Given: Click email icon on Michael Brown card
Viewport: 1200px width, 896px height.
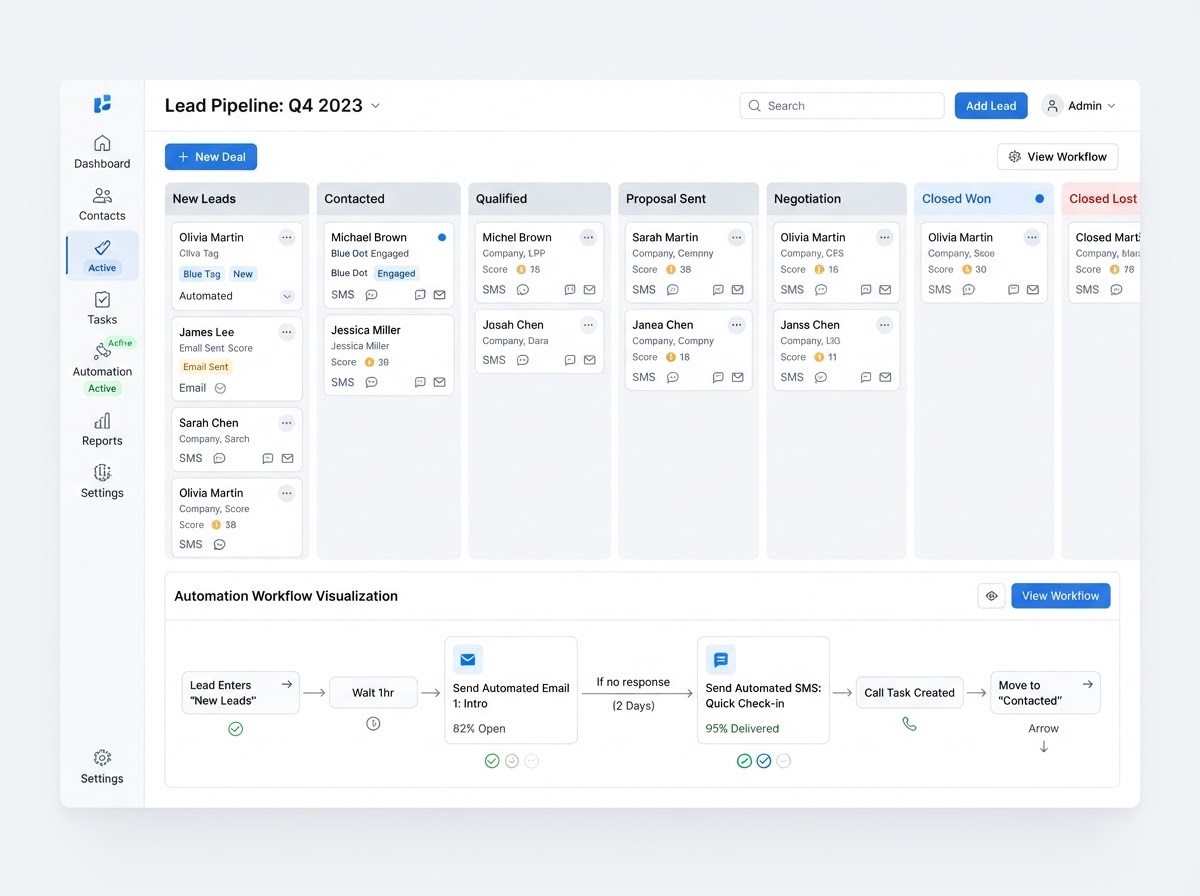Looking at the screenshot, I should click(x=439, y=295).
